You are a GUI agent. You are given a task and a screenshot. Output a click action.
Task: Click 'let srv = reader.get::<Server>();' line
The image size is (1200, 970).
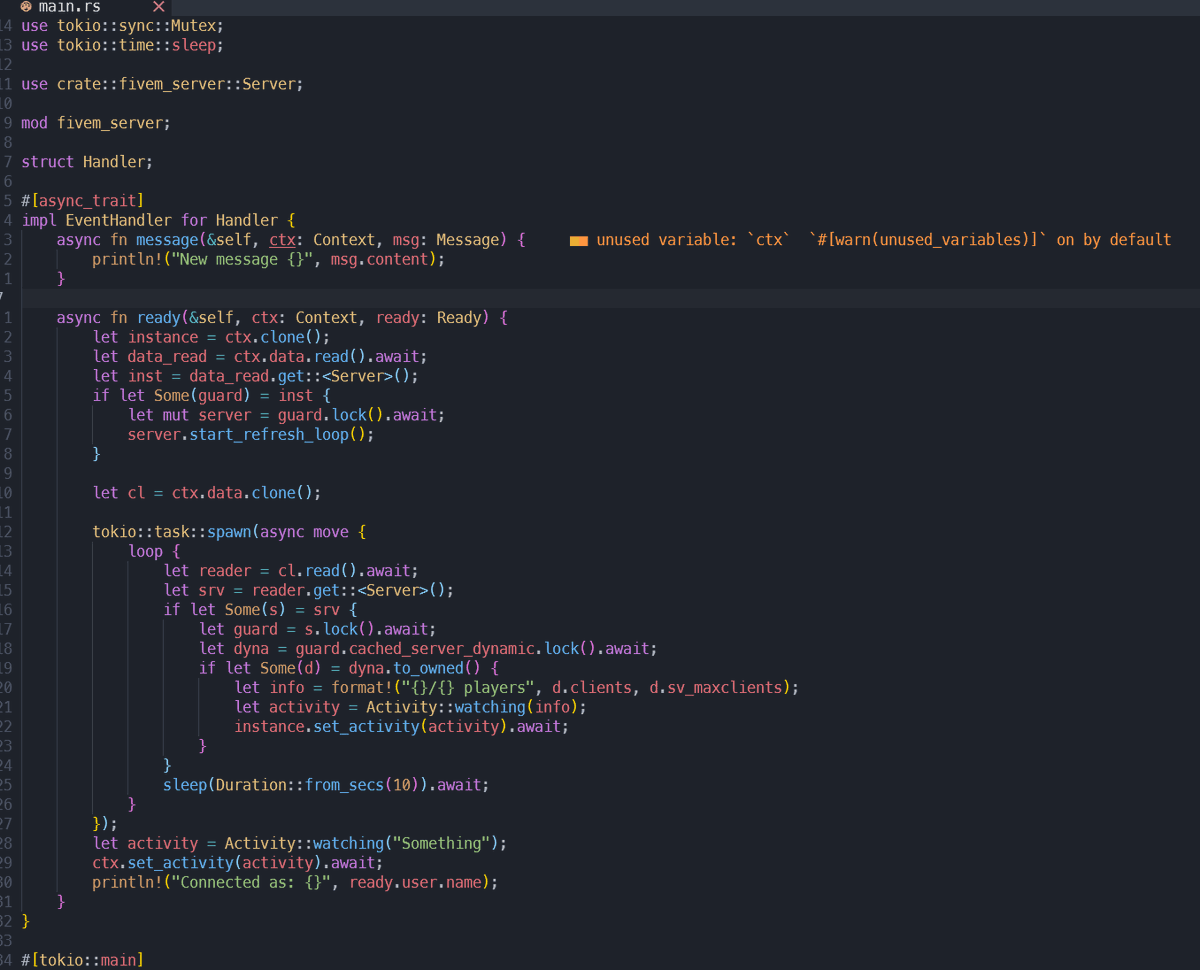(x=308, y=590)
